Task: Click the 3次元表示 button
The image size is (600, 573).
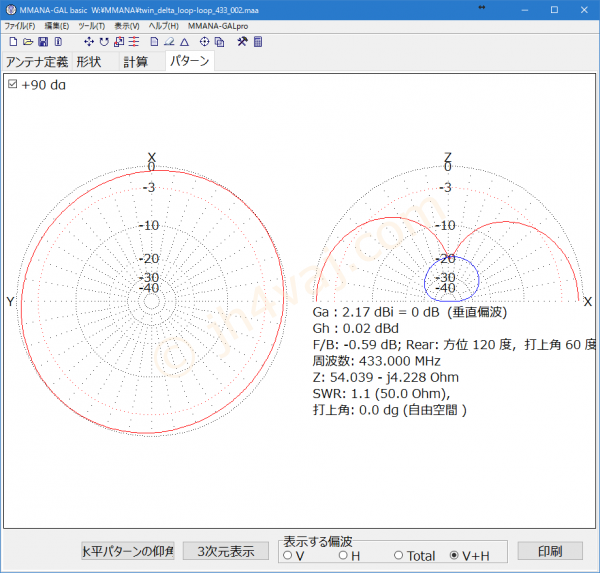Action: point(226,551)
